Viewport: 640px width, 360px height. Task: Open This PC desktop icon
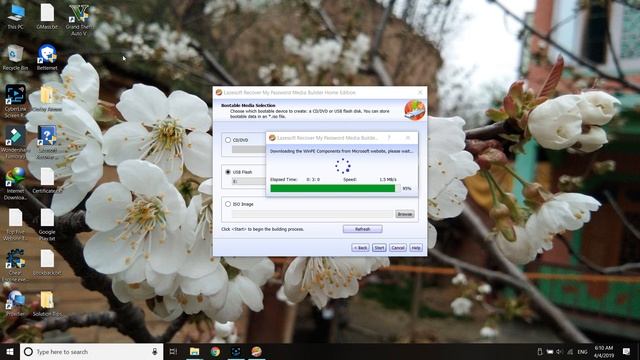pos(16,17)
